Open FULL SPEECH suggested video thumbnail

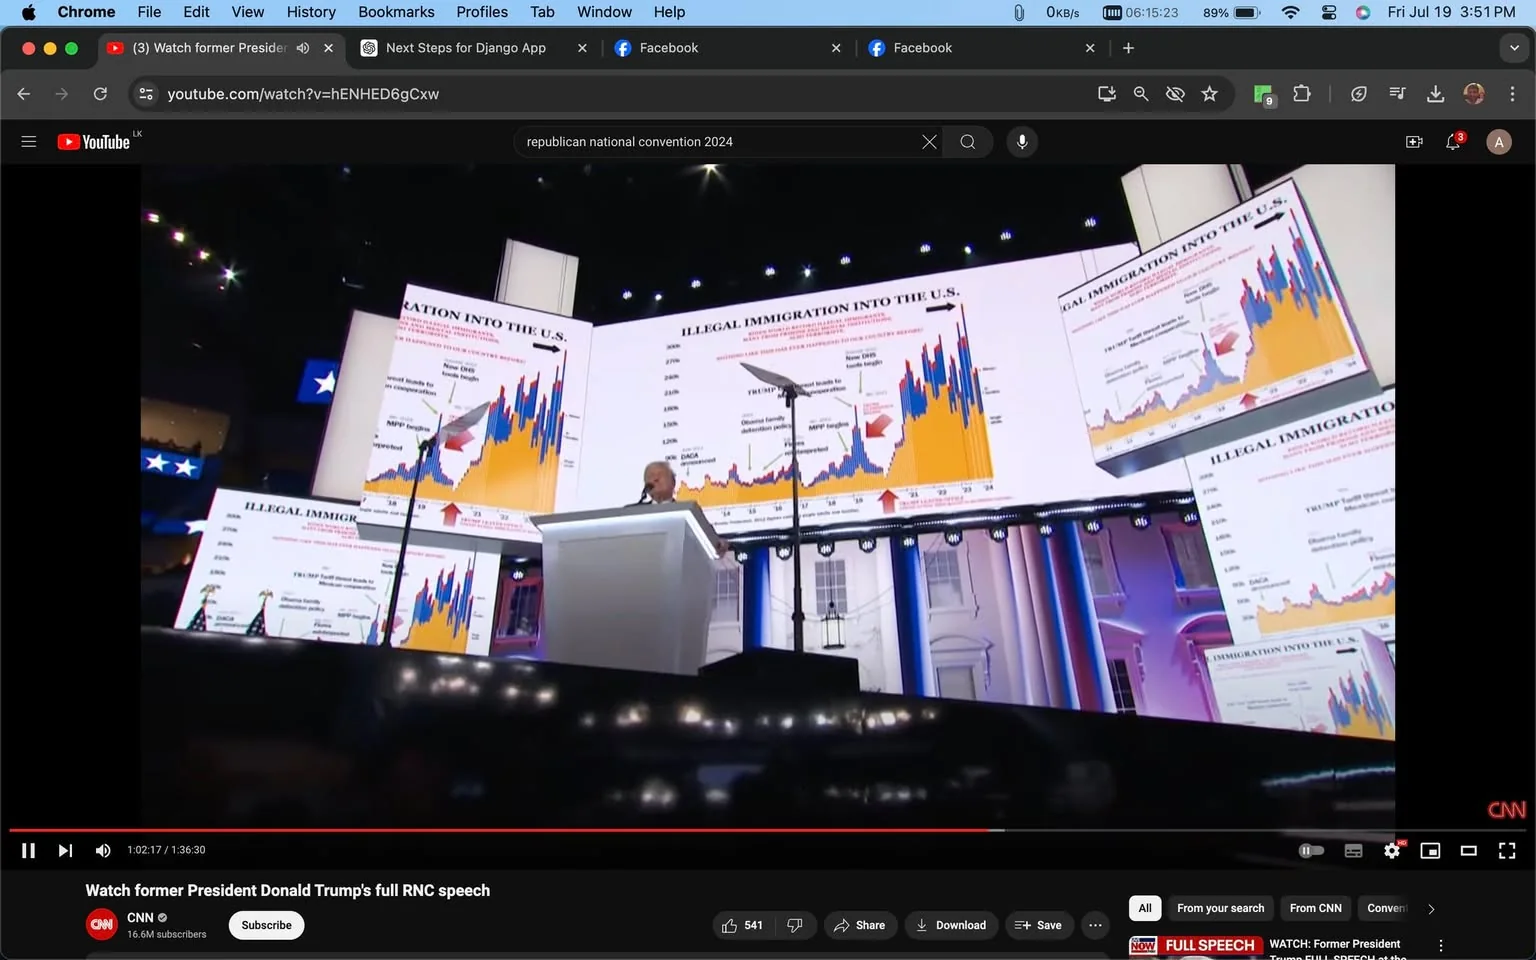point(1196,947)
